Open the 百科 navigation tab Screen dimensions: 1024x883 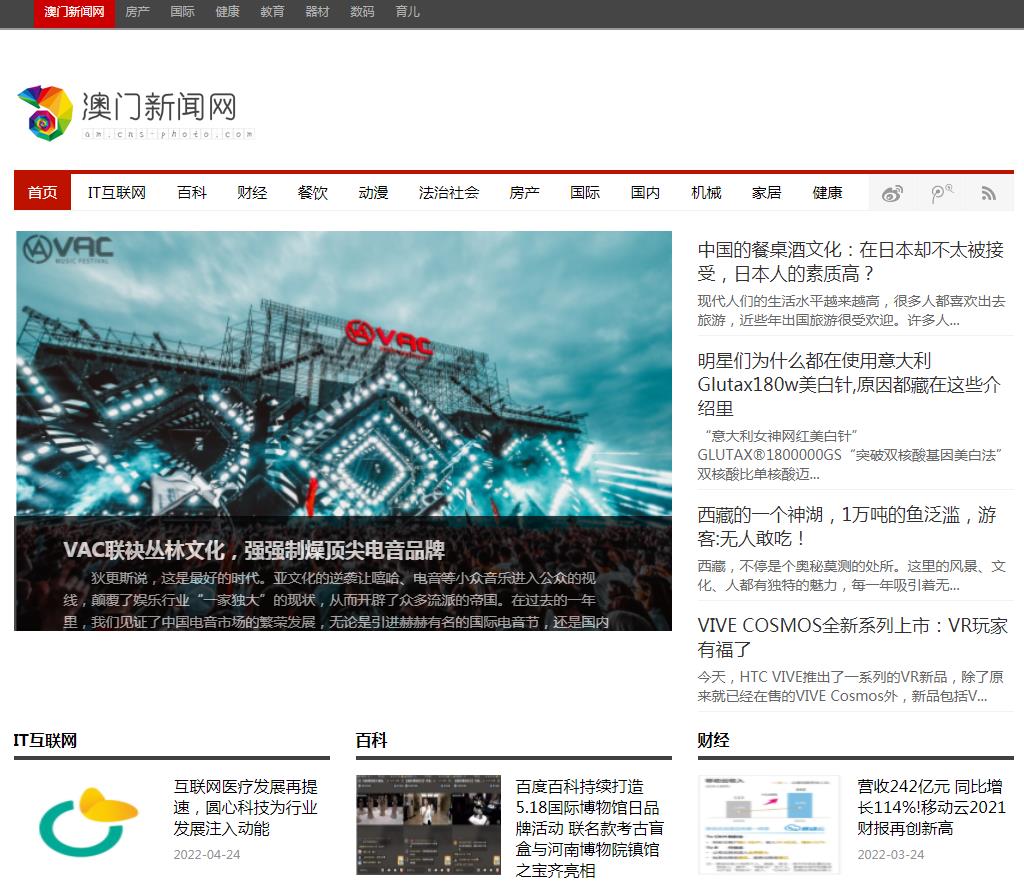(x=191, y=193)
